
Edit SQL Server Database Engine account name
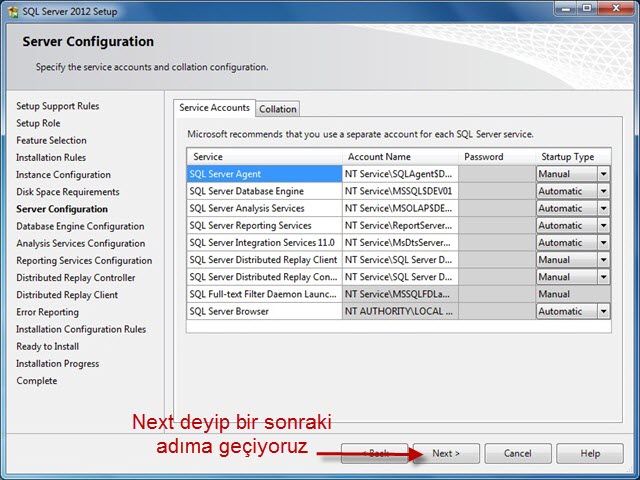399,191
